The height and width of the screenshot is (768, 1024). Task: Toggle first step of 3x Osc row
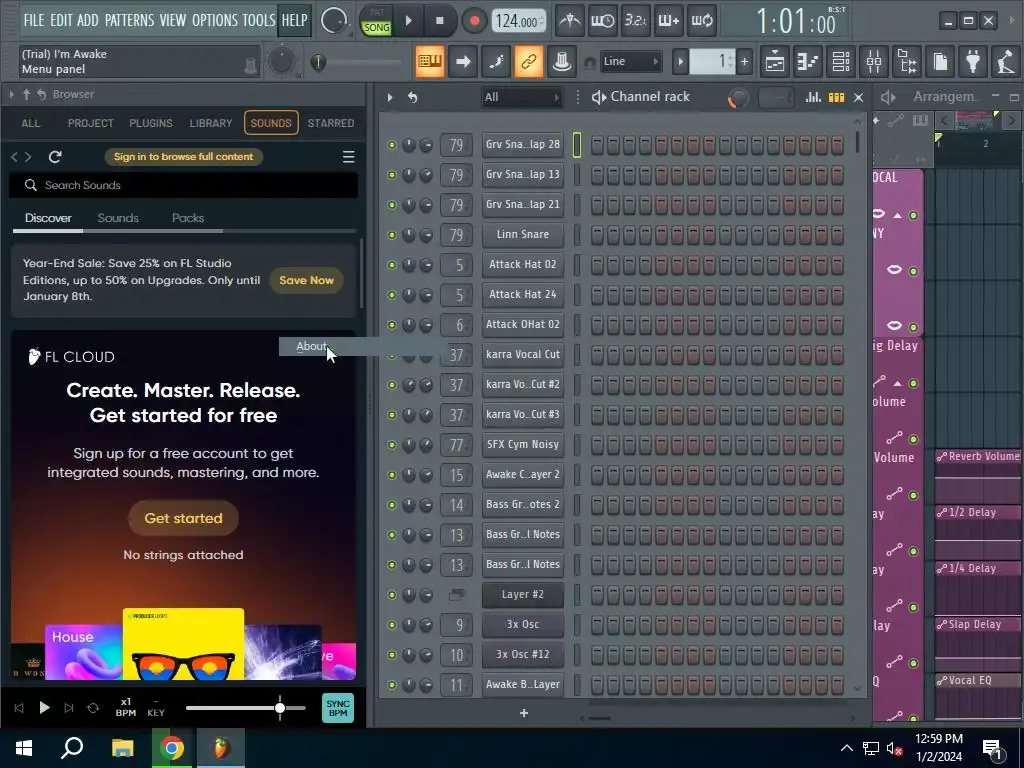[597, 625]
